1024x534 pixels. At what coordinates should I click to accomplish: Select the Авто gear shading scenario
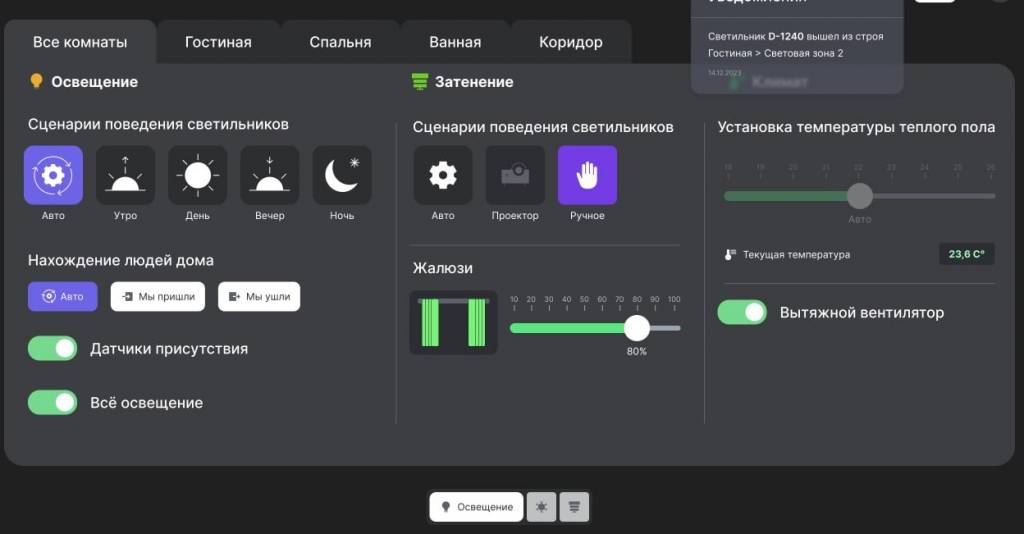coord(443,175)
